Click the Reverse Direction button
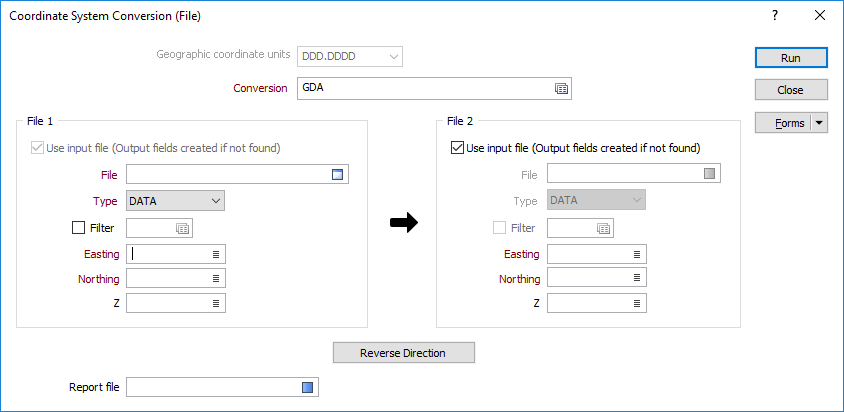The image size is (844, 412). tap(404, 353)
